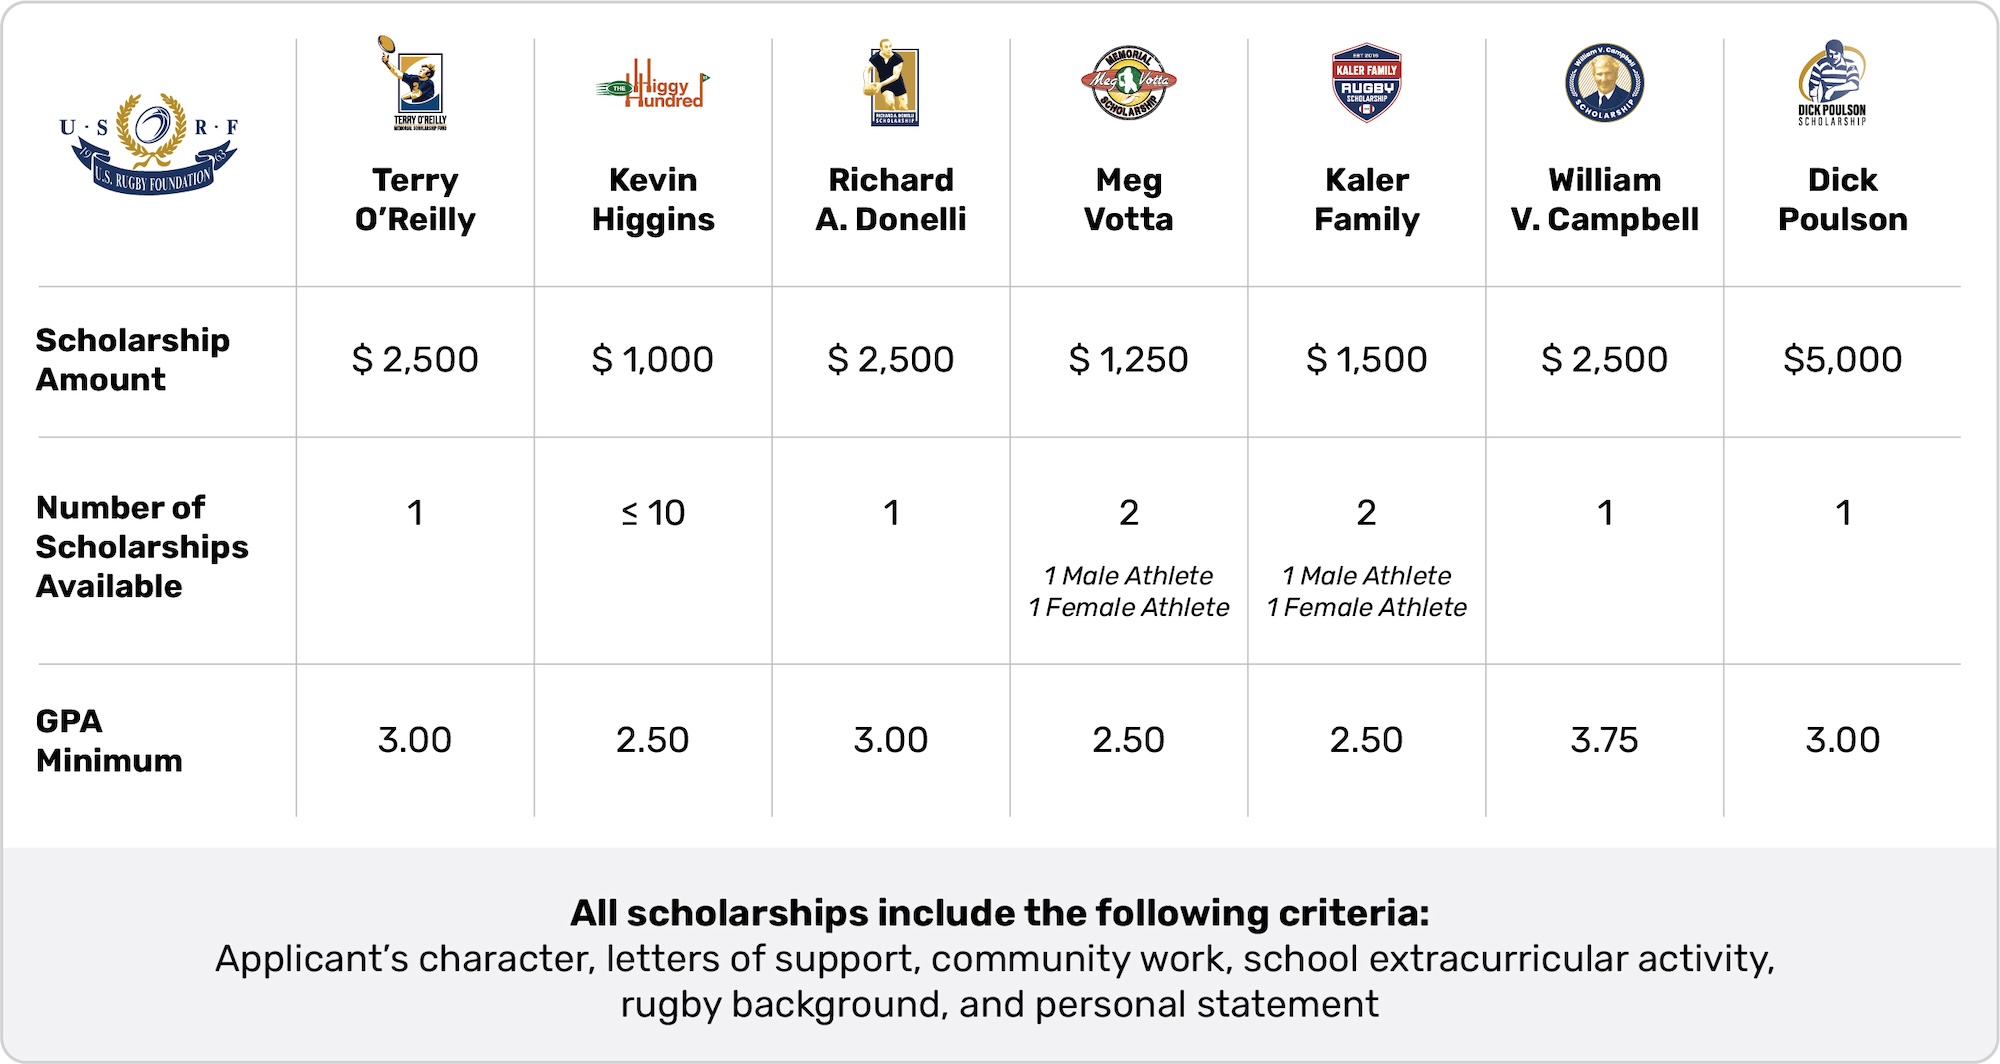Select the Kevin Higgins column heading
The image size is (2000, 1064).
click(653, 199)
